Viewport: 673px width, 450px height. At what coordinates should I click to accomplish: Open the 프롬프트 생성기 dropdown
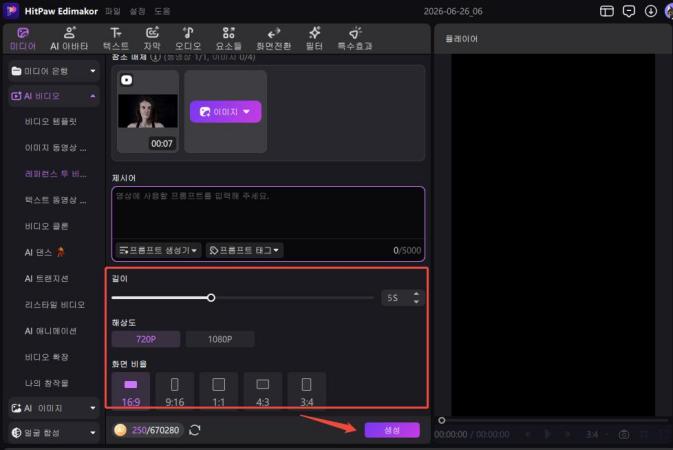tap(158, 250)
